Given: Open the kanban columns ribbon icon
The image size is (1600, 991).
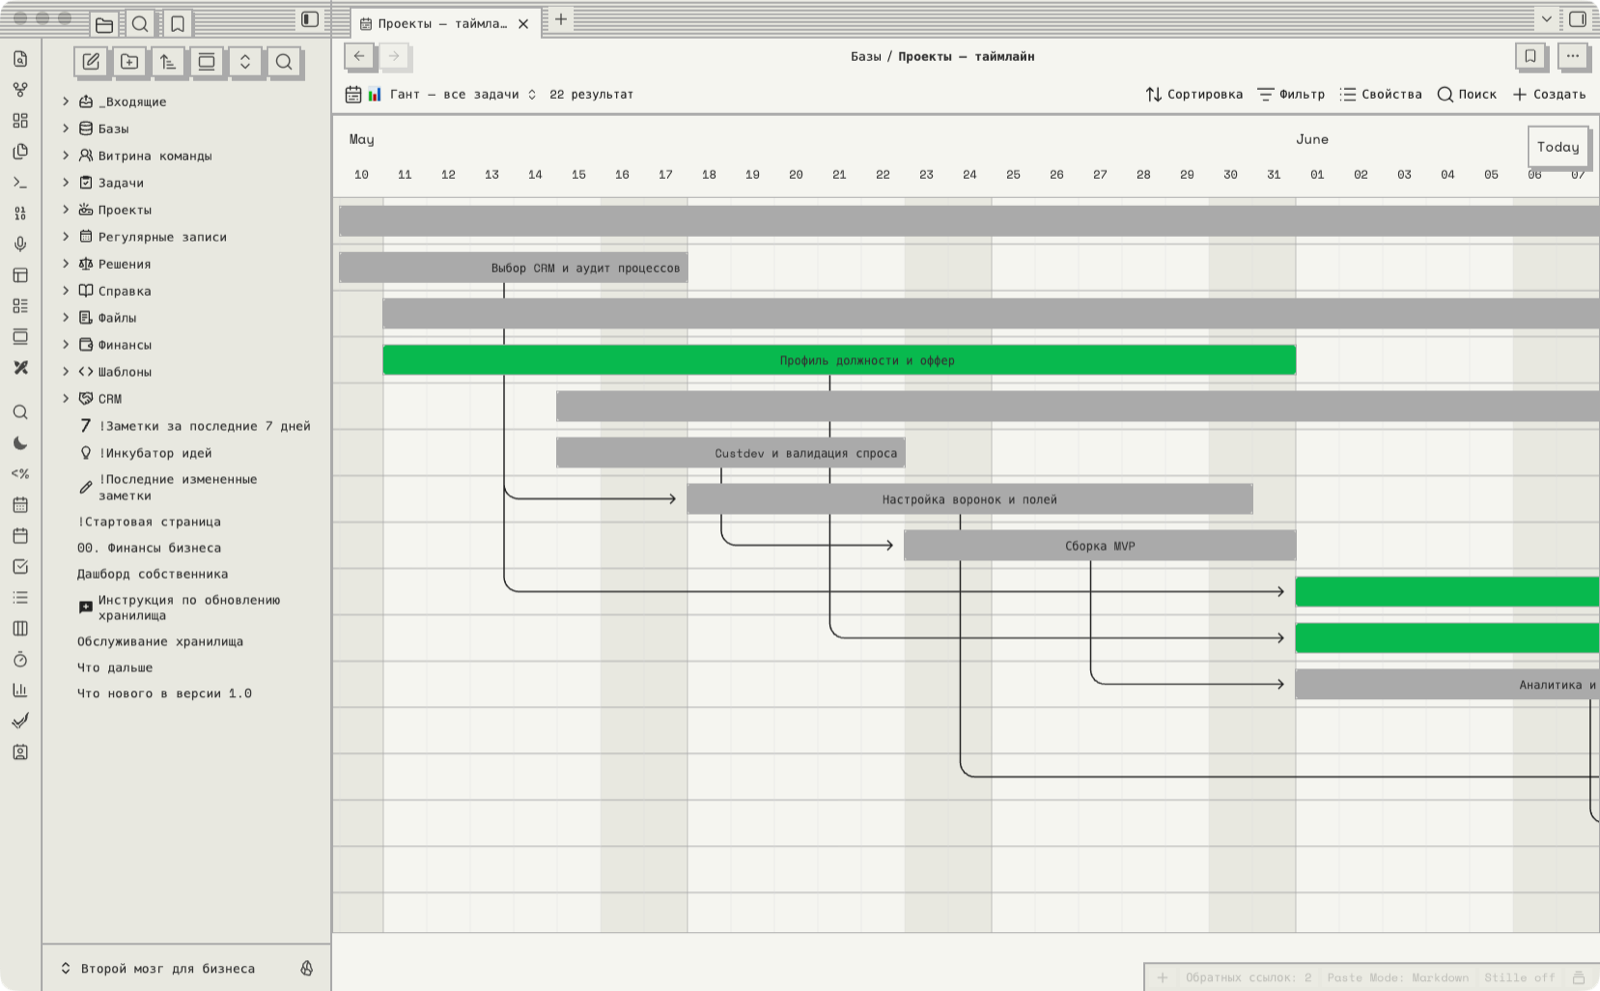Looking at the screenshot, I should pos(20,629).
